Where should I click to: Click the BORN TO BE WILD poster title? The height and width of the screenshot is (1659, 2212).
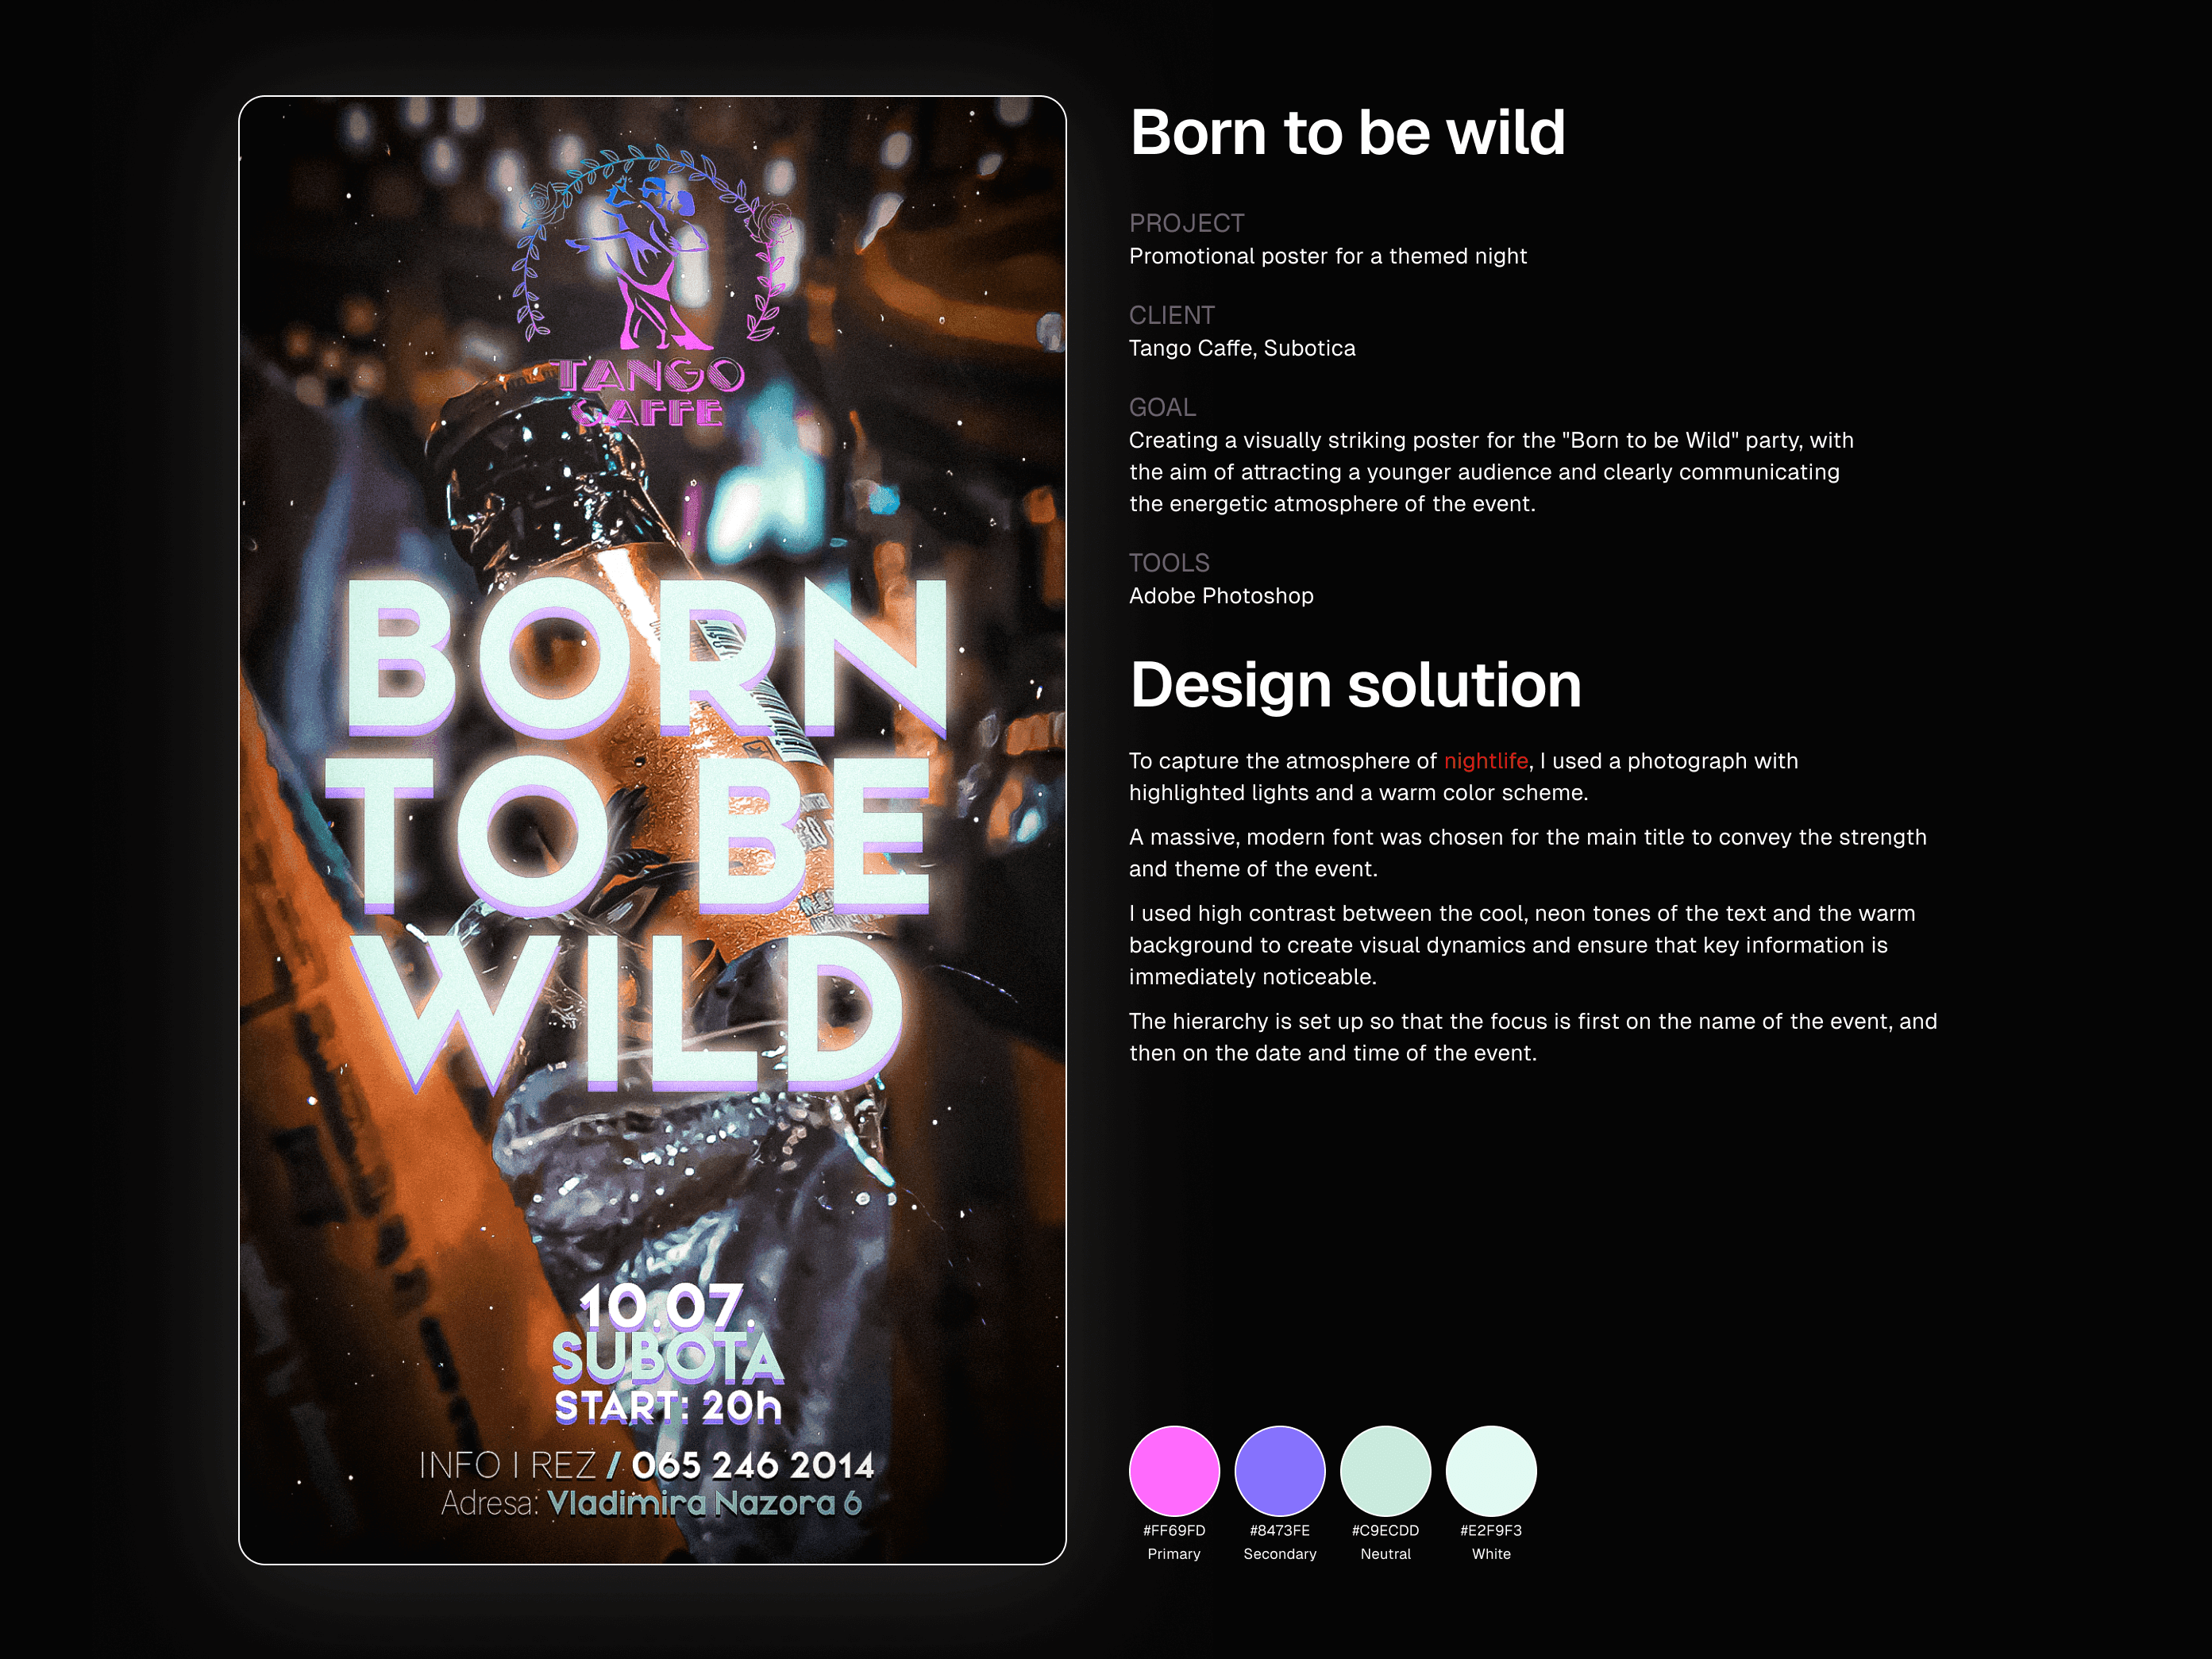point(636,835)
